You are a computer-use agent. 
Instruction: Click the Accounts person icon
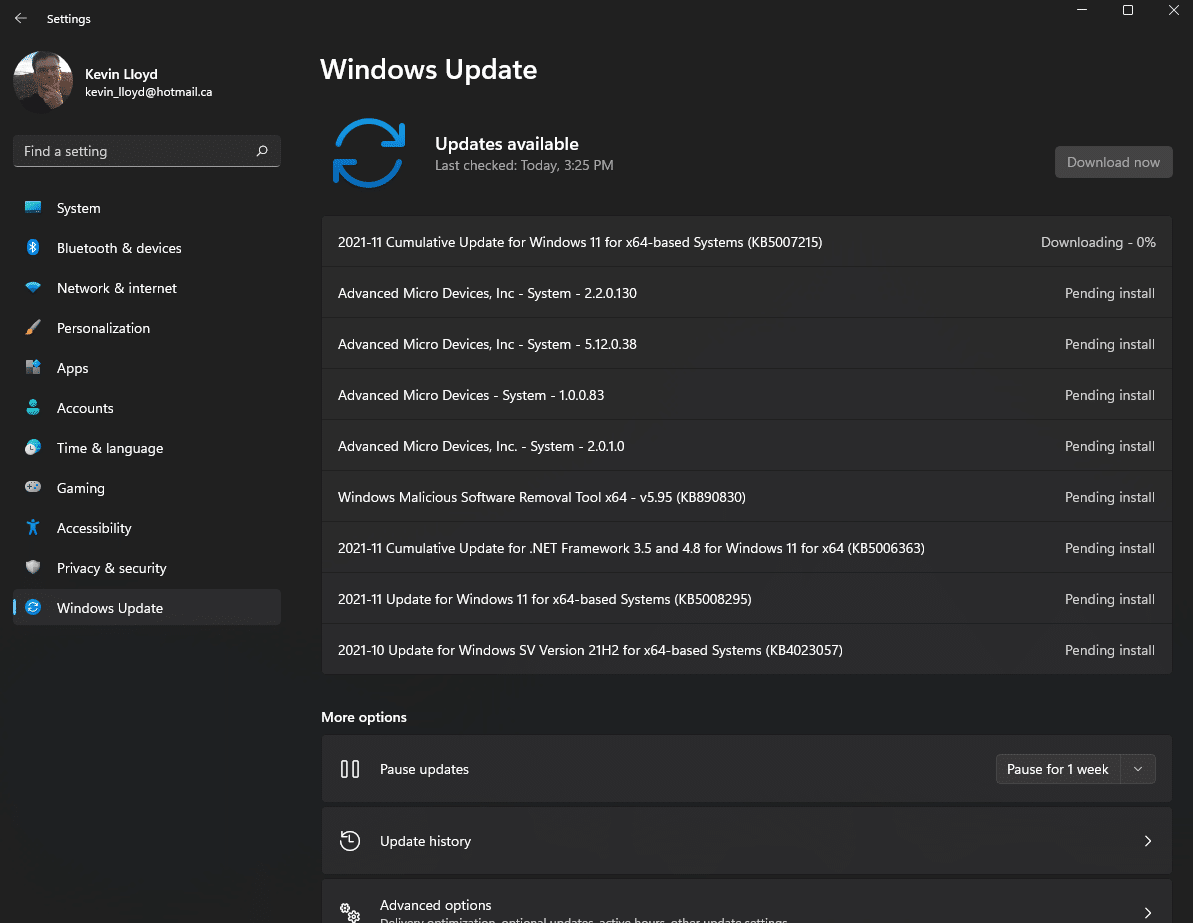point(33,407)
